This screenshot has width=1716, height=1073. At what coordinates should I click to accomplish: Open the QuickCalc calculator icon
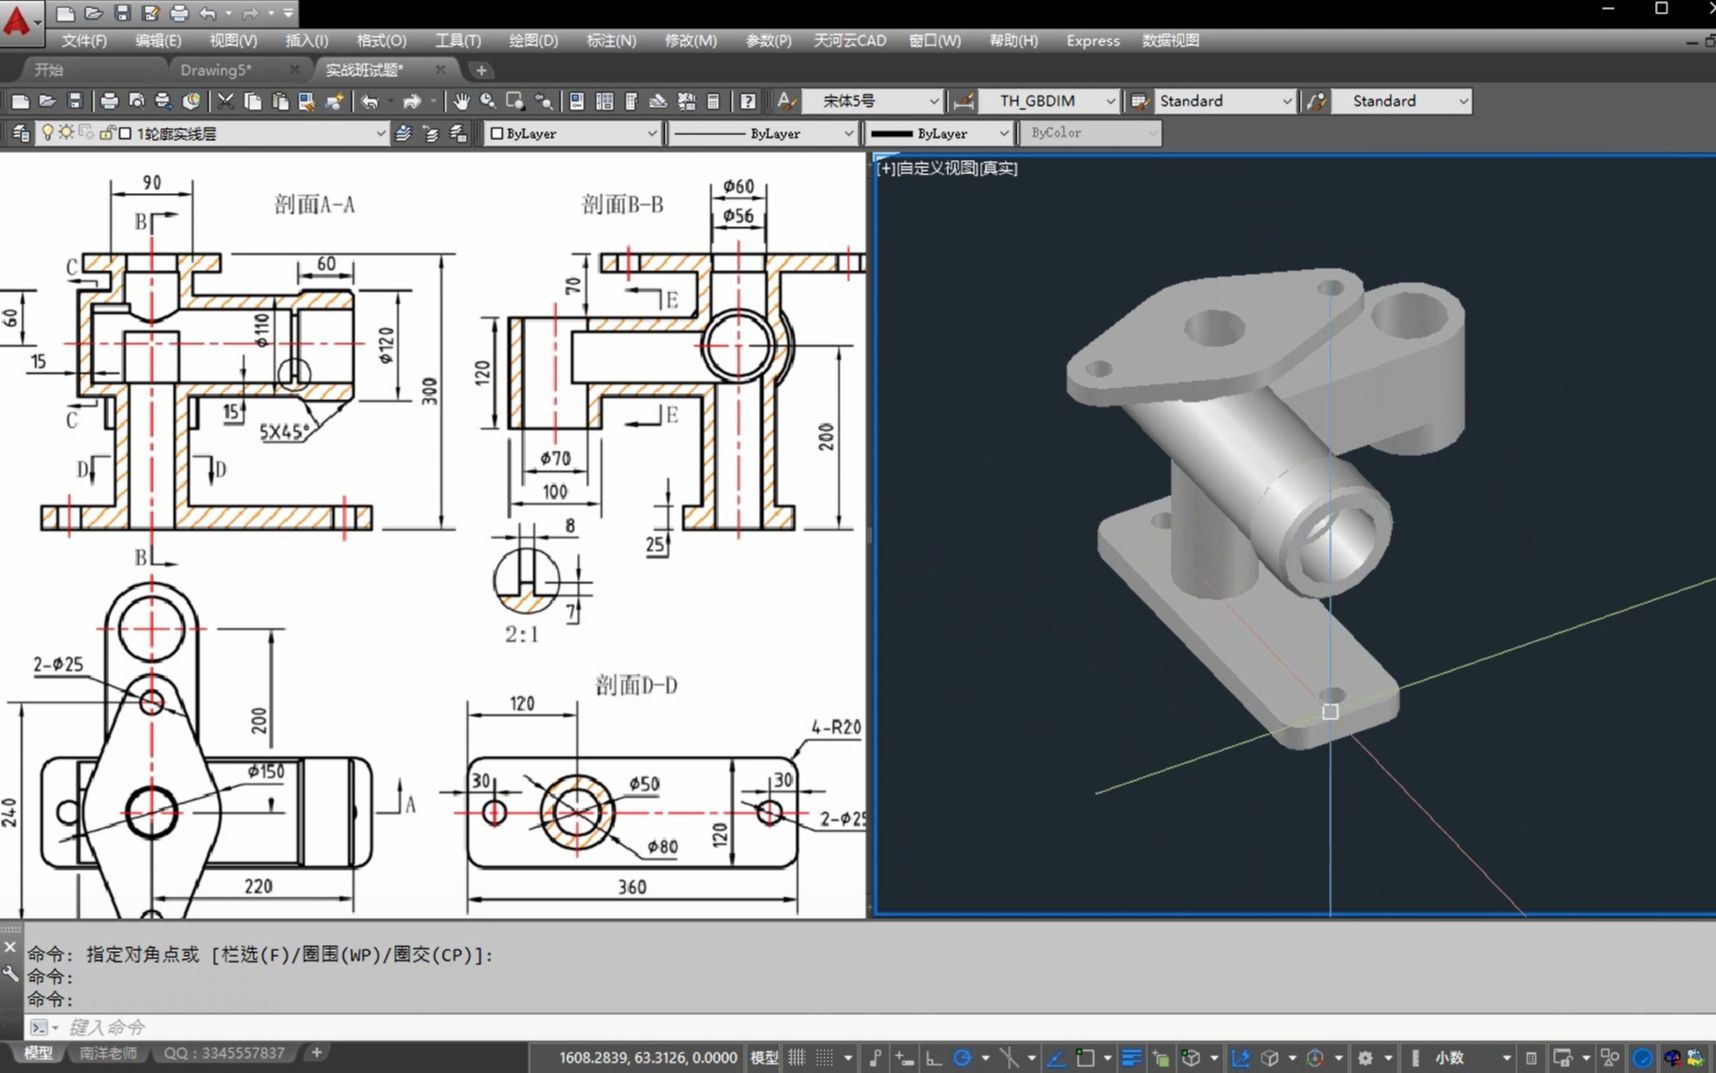pos(713,101)
